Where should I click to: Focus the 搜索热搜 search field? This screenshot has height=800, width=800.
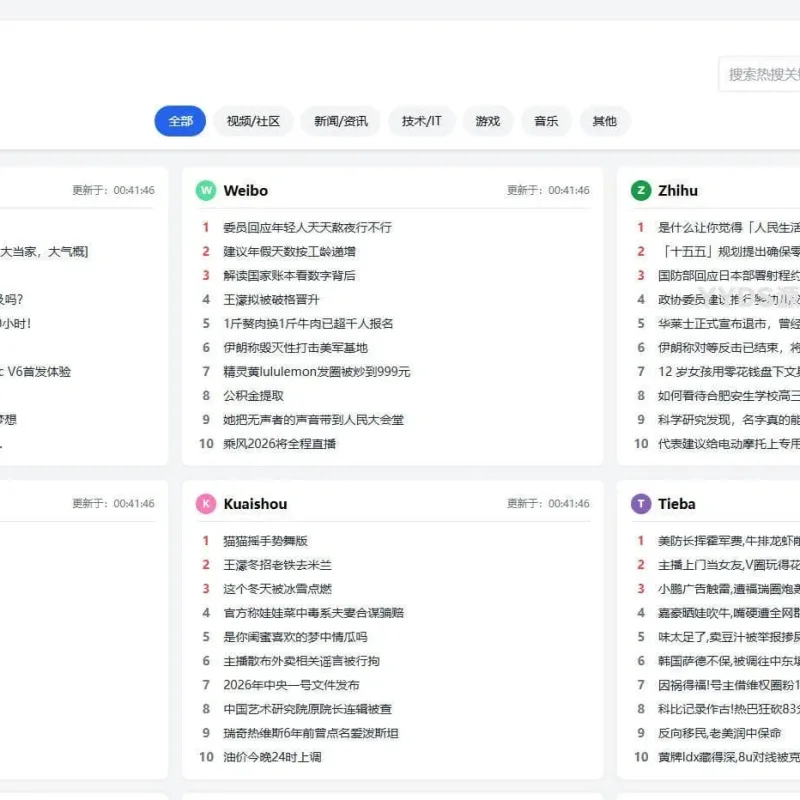pos(760,74)
